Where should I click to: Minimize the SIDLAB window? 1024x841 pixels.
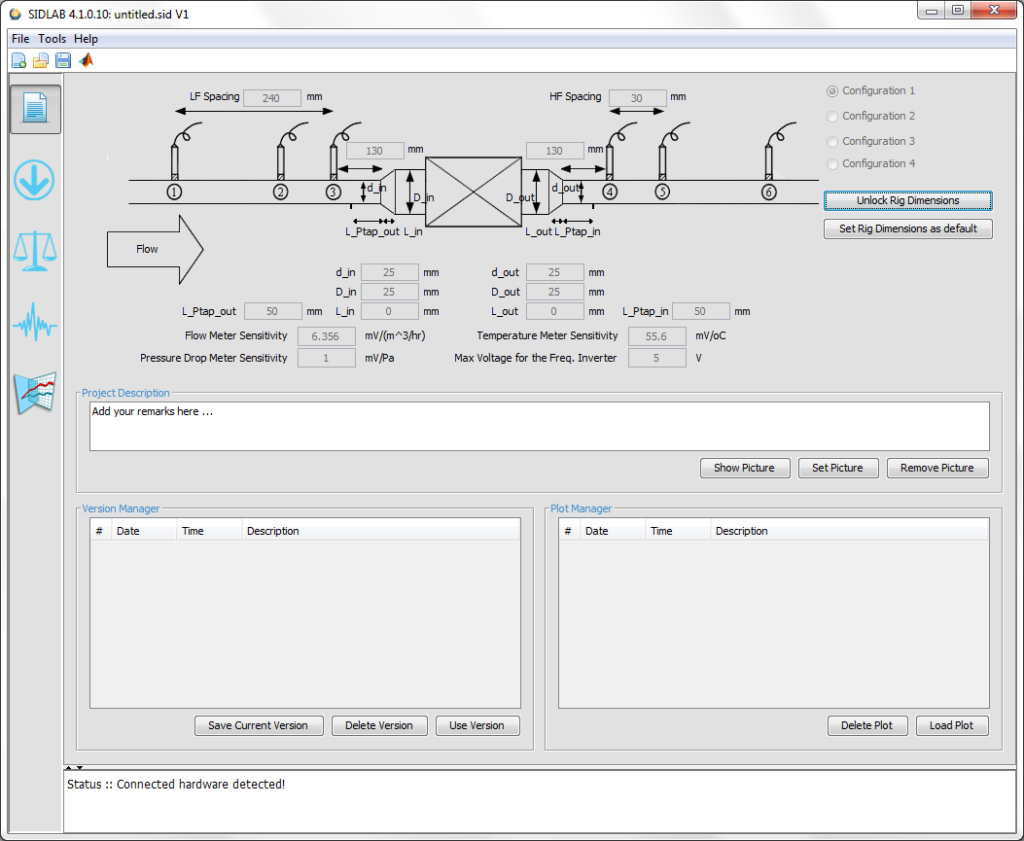tap(931, 10)
